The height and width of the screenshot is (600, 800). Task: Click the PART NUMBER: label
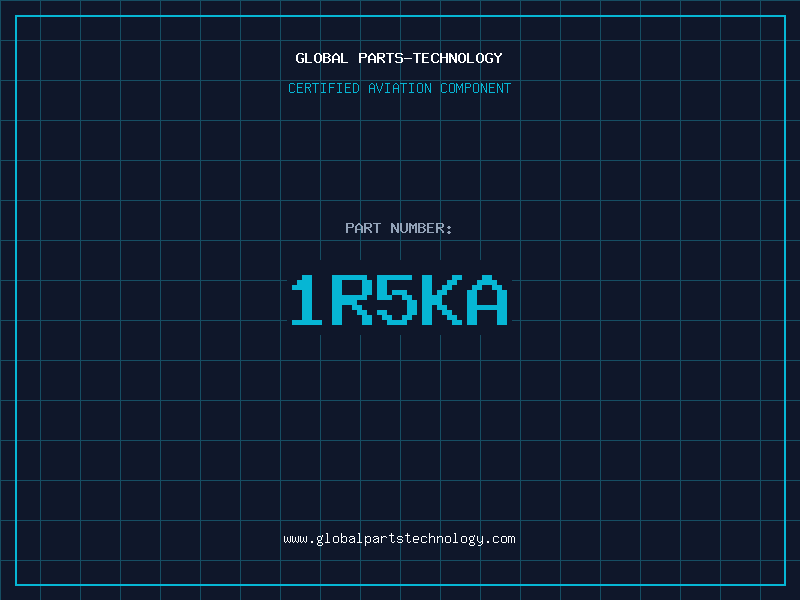click(399, 228)
